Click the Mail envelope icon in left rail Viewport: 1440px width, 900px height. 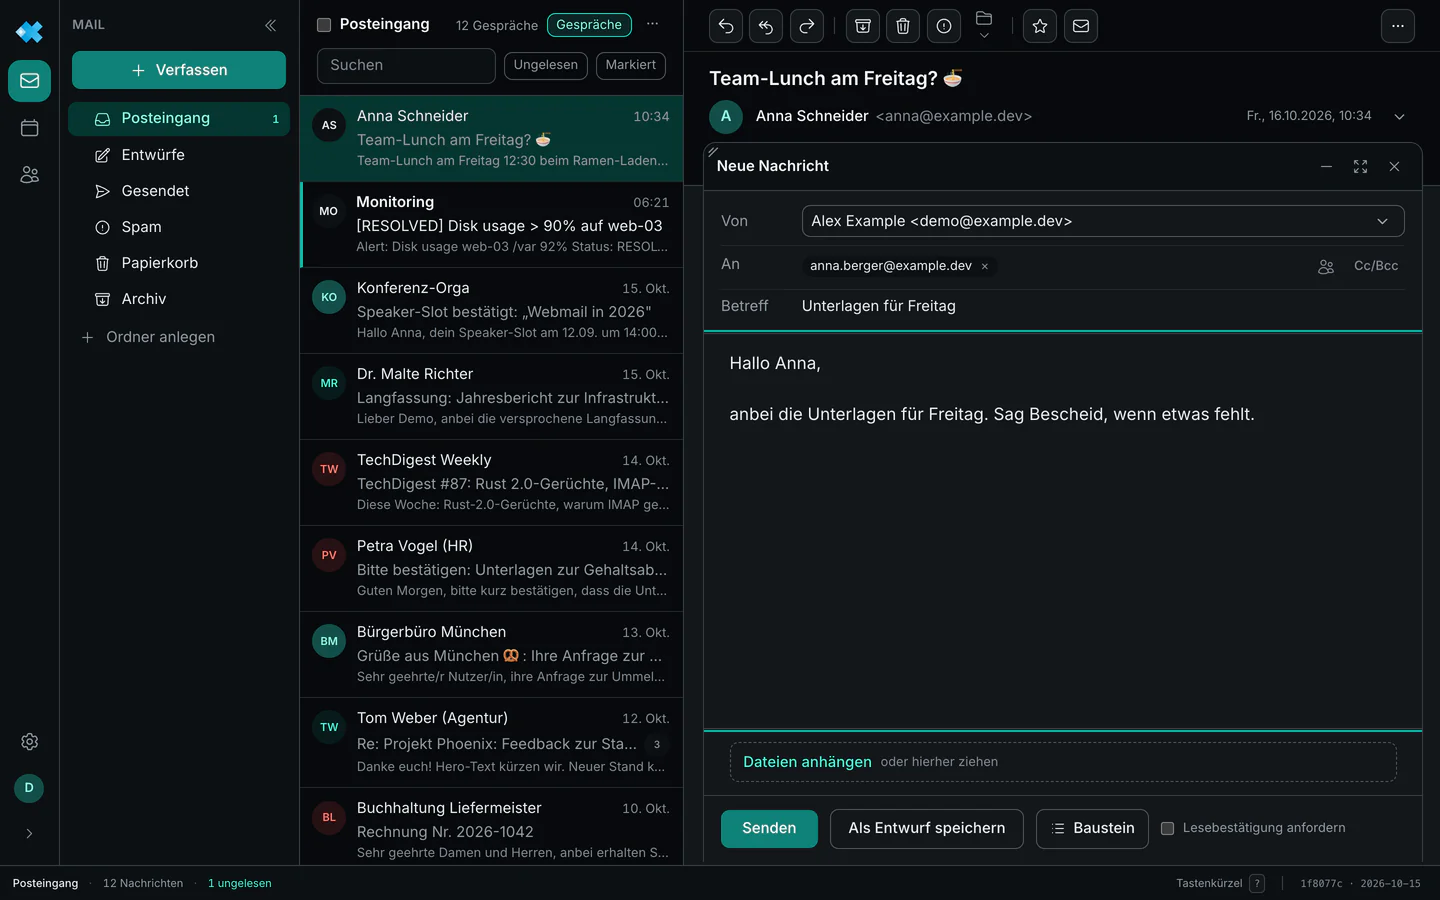tap(30, 81)
